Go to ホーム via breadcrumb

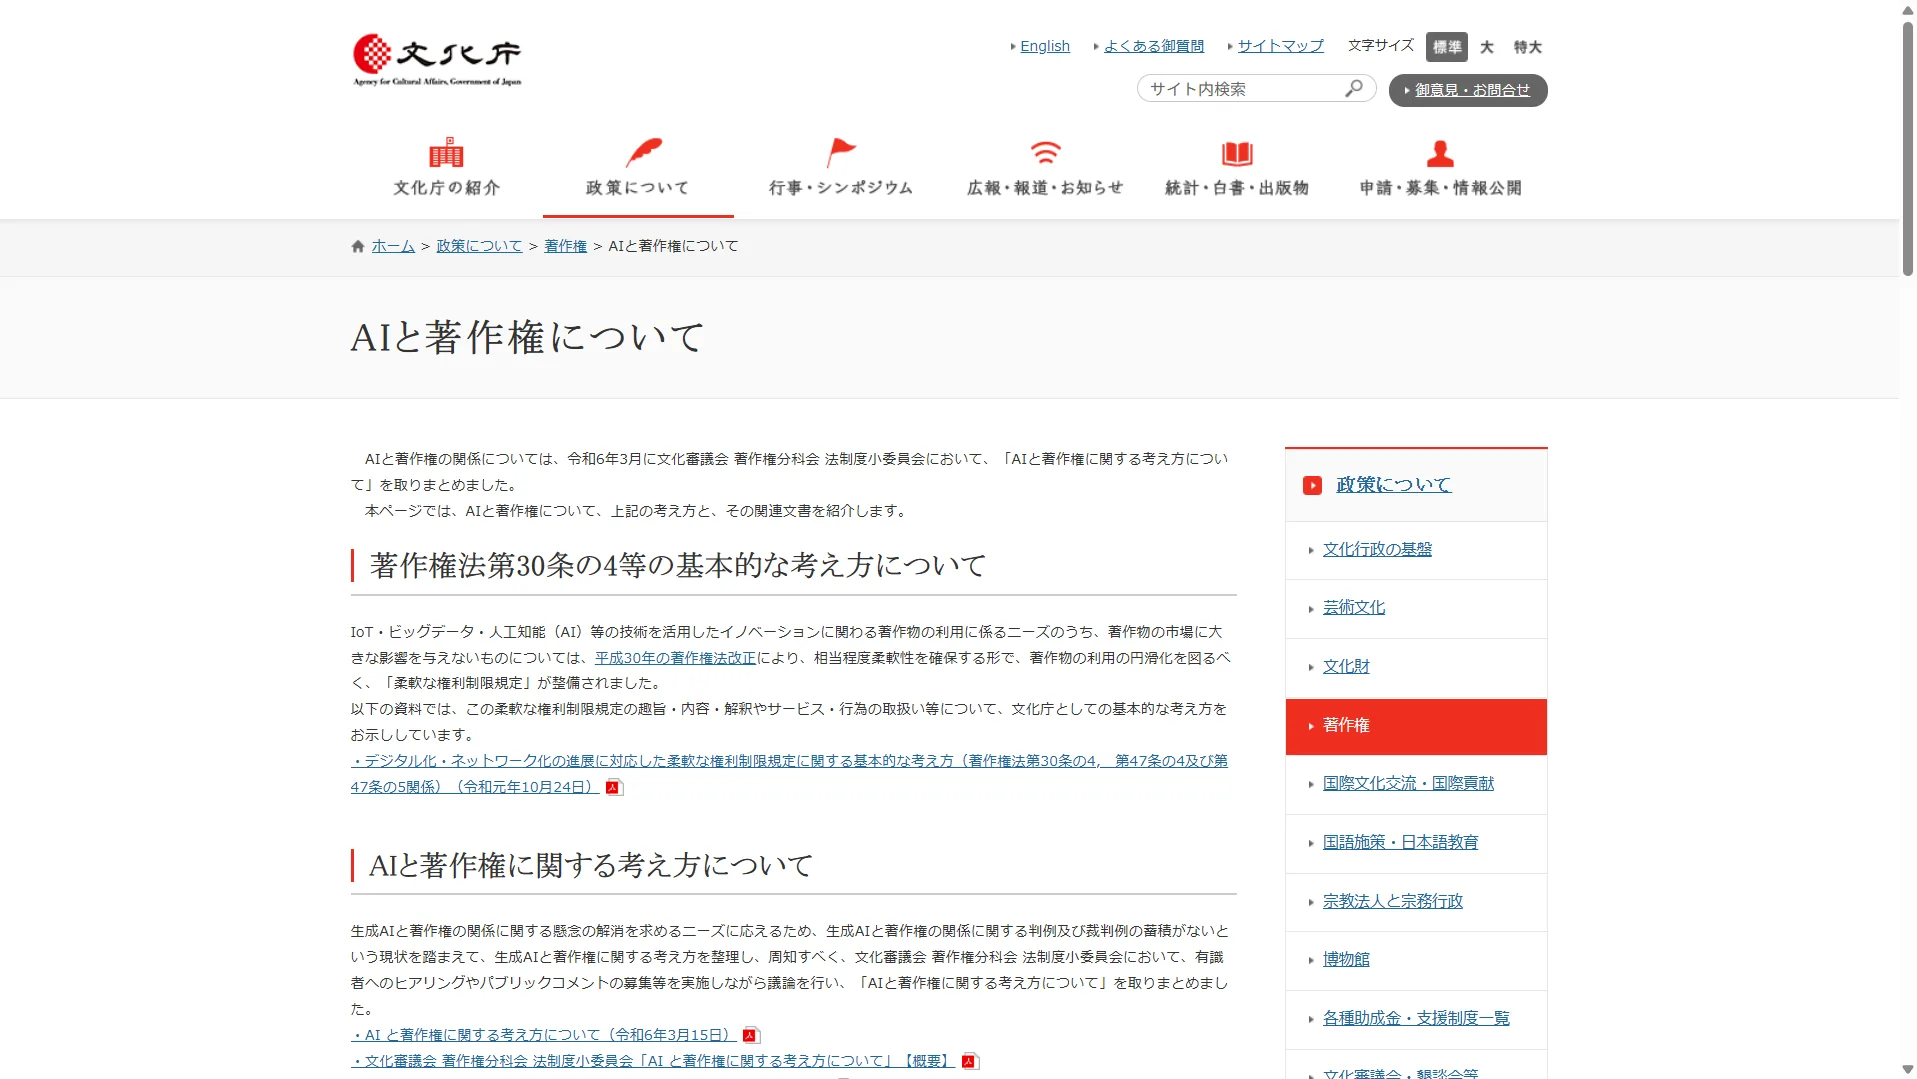pyautogui.click(x=393, y=246)
